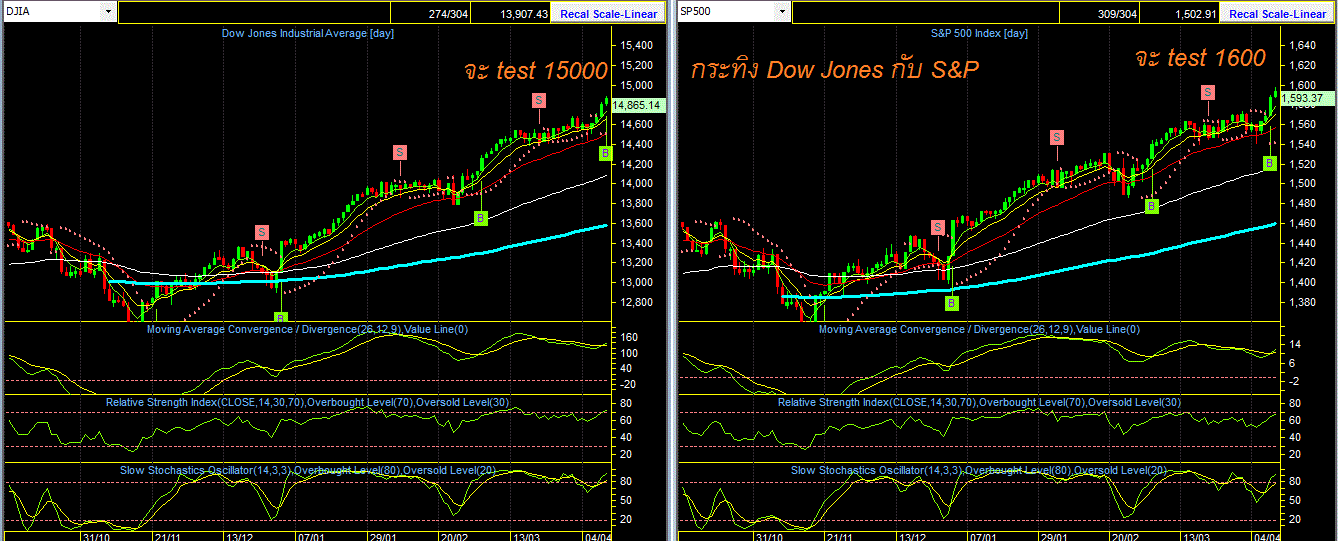Select the middle S sell marker on DJIA chart
The image size is (1338, 541).
(400, 152)
